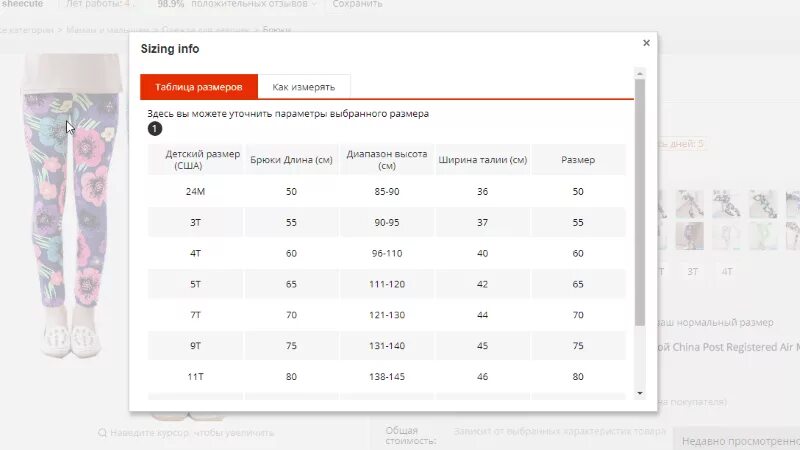Screen dimensions: 800x450
Task: Click the 7T size cell
Action: (x=195, y=315)
